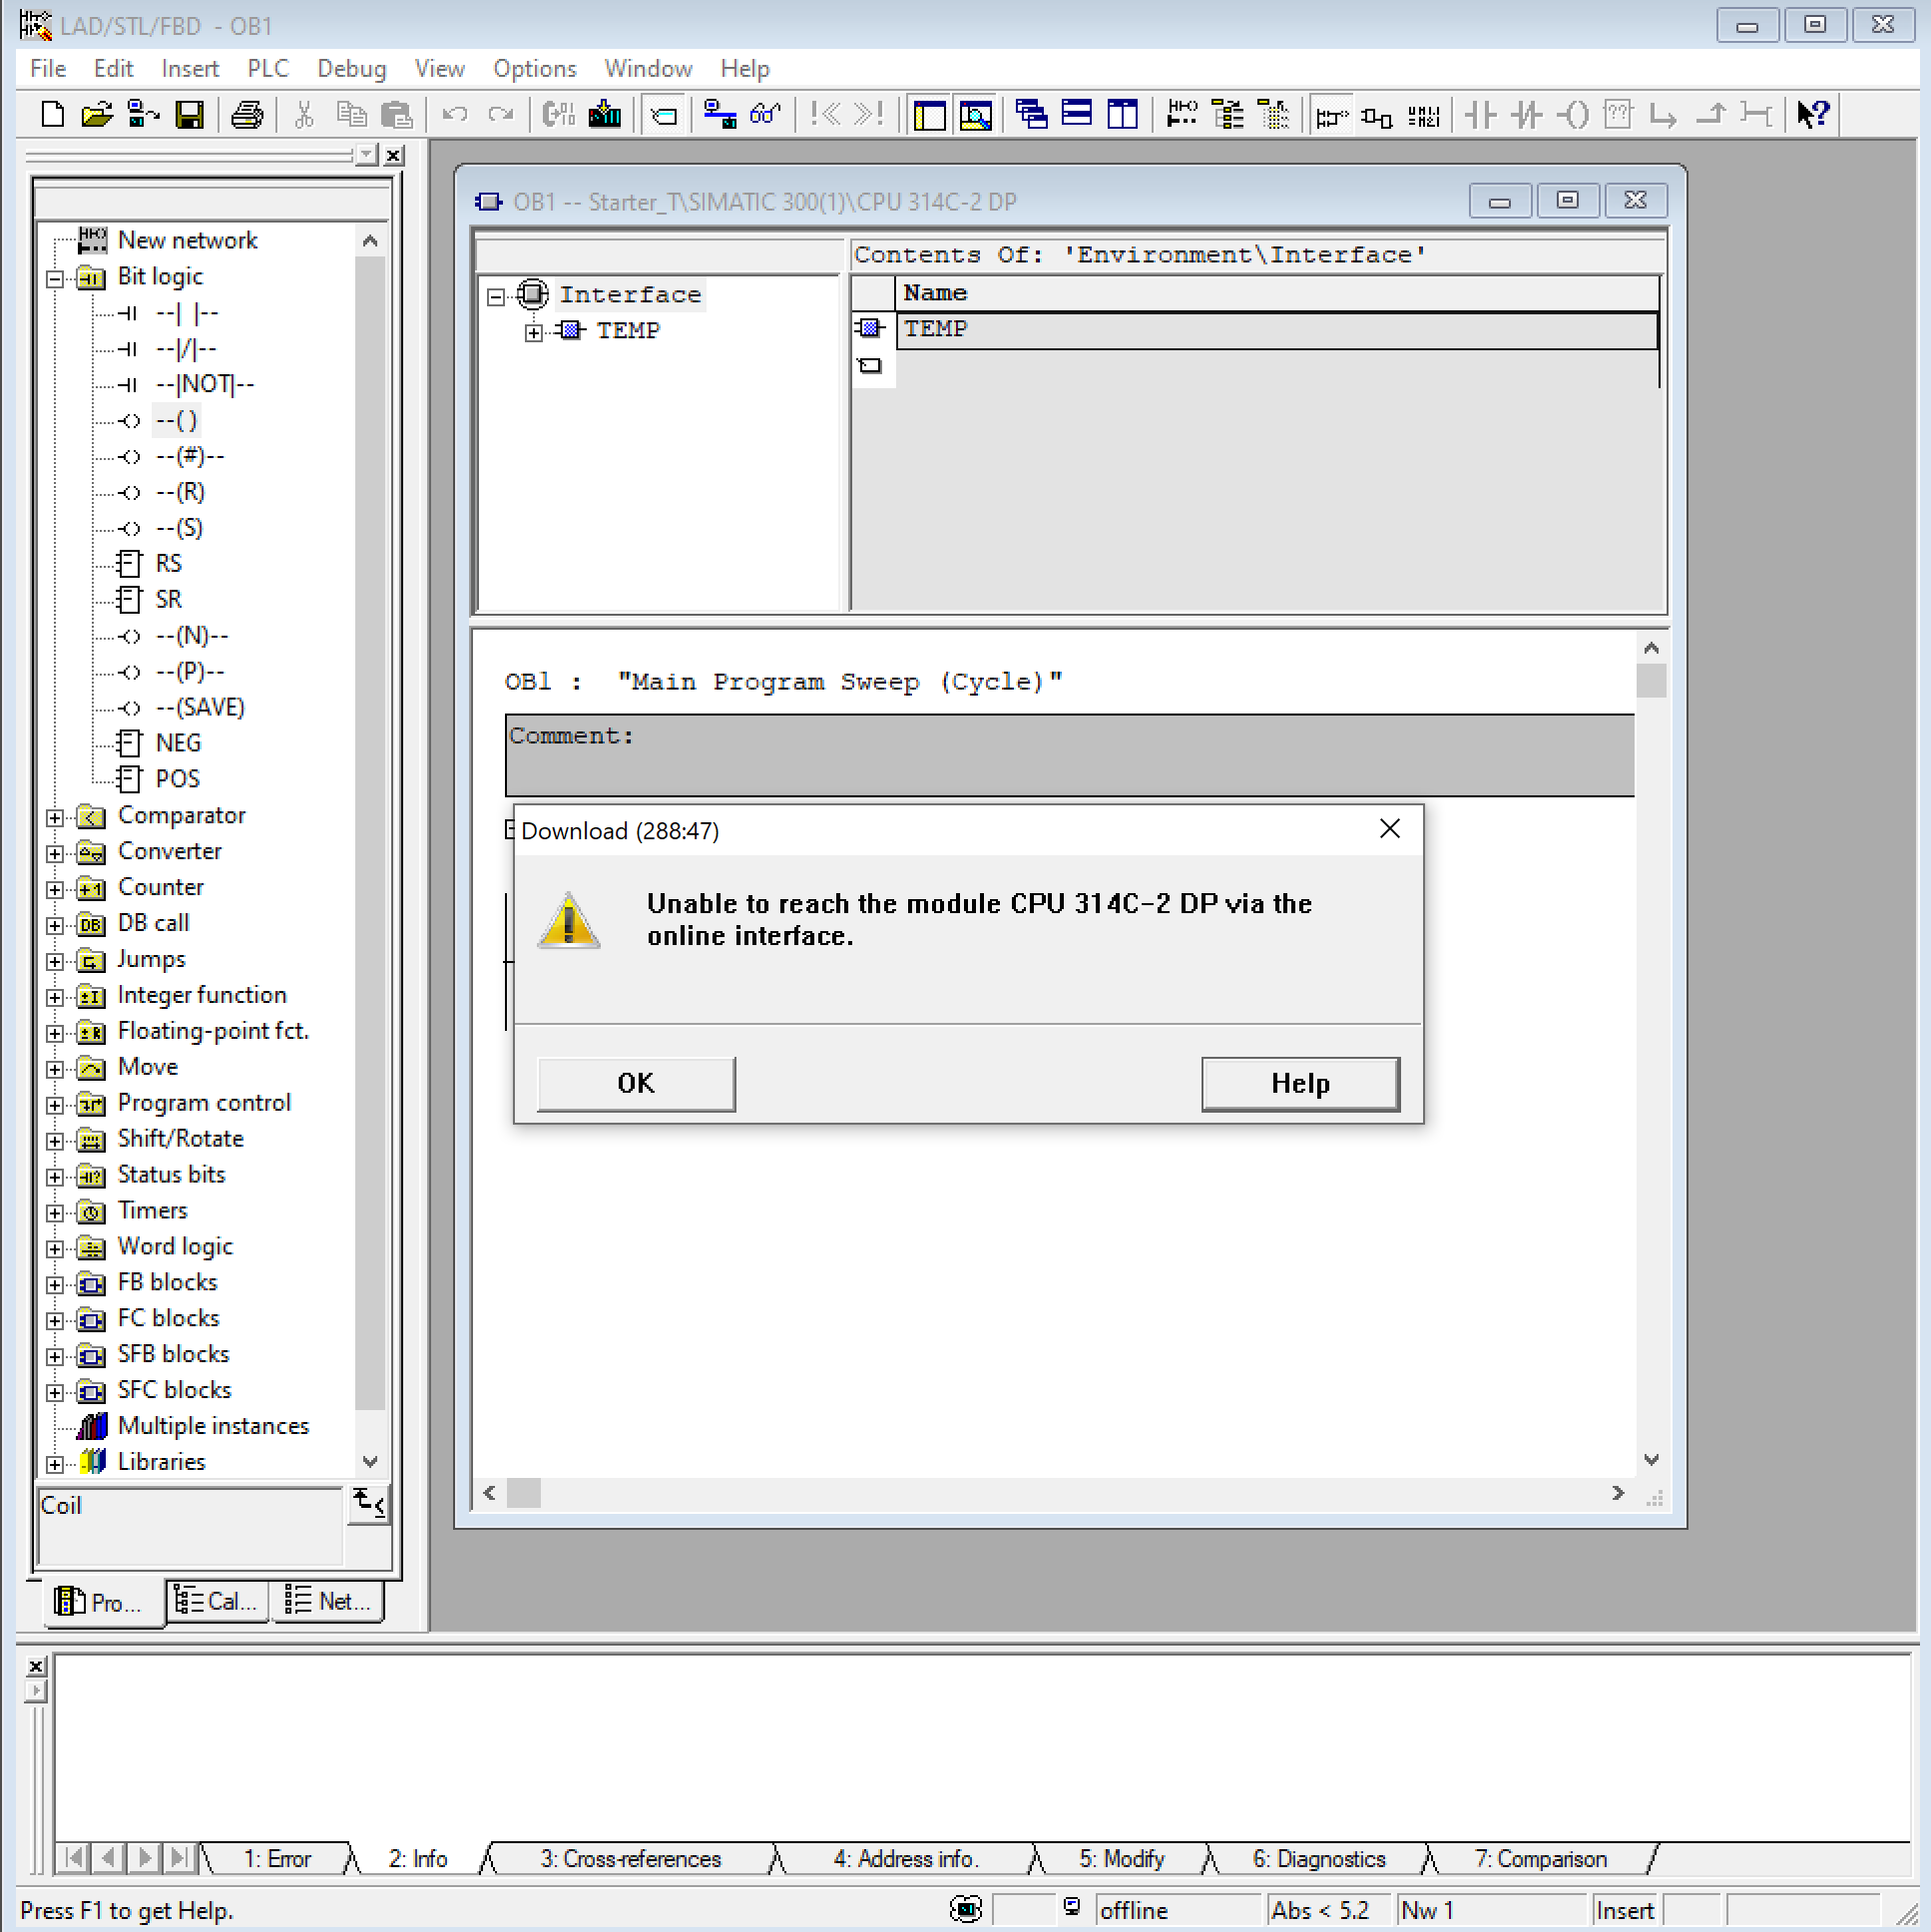The image size is (1931, 1932).
Task: Close the Download dialog with X
Action: (x=1389, y=828)
